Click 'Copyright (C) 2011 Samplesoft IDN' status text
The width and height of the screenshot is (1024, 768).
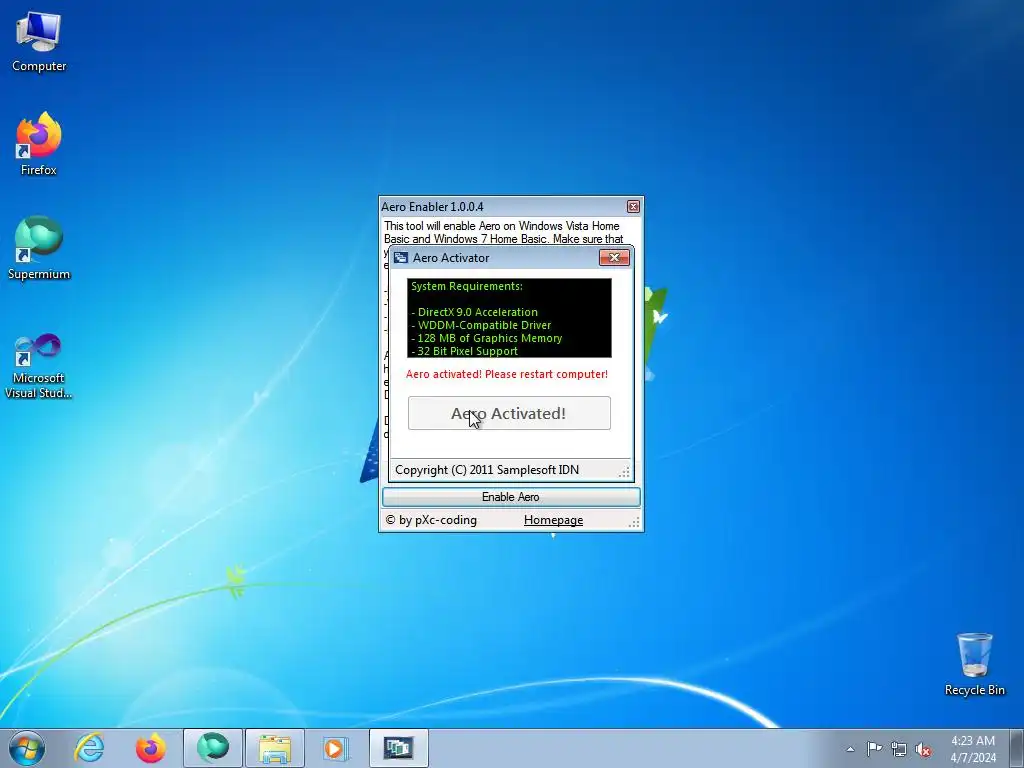(x=487, y=470)
